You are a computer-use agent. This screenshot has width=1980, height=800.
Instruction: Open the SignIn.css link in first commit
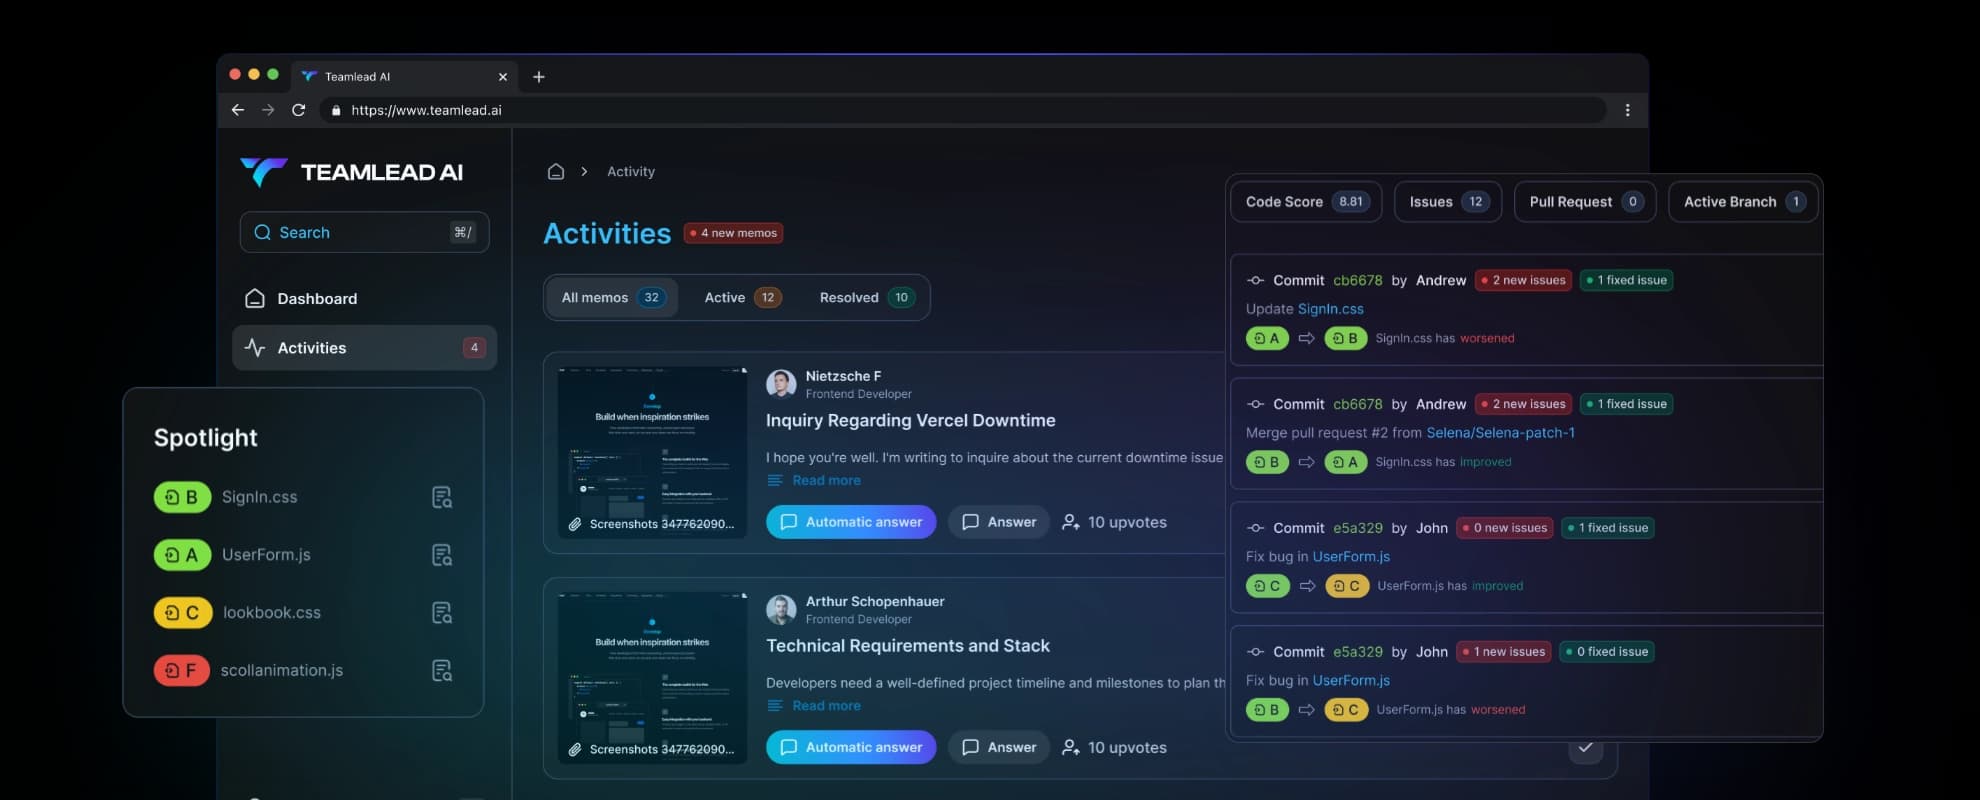coord(1330,309)
